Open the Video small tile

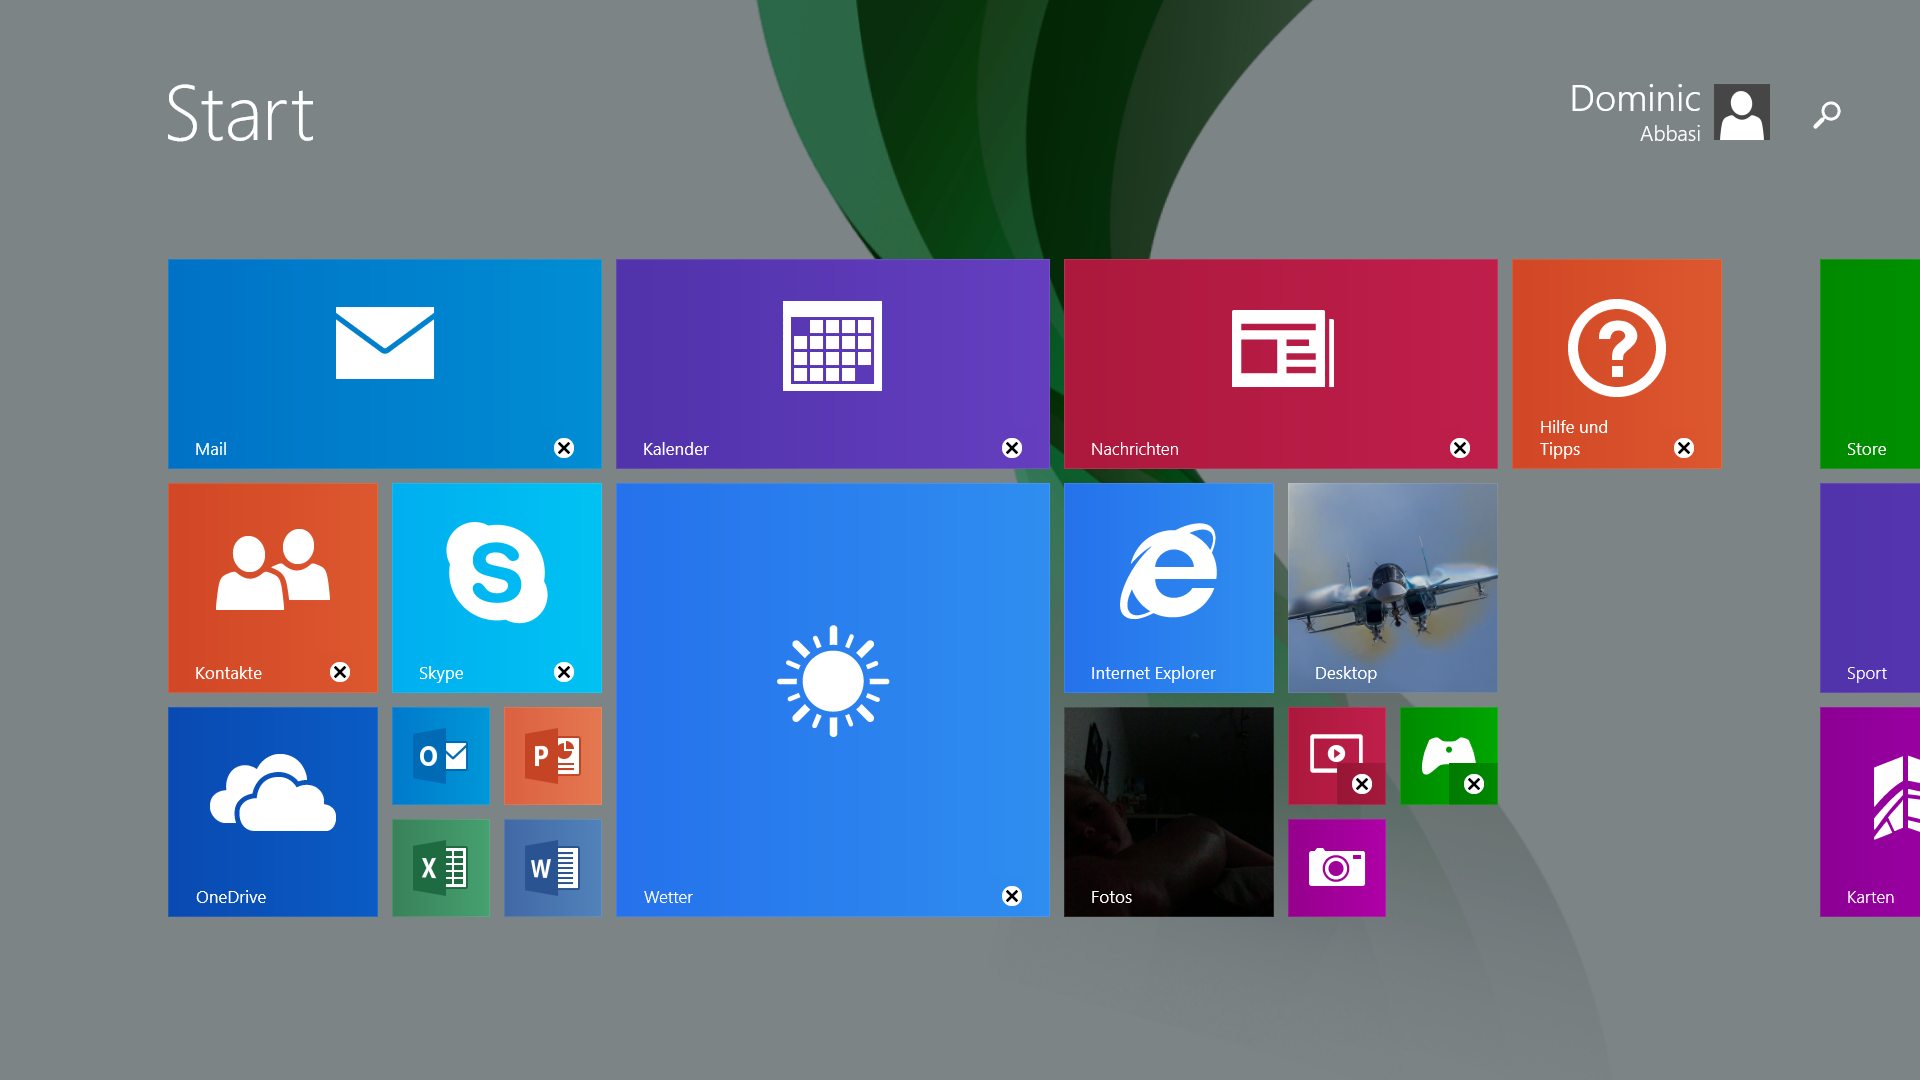(x=1337, y=756)
